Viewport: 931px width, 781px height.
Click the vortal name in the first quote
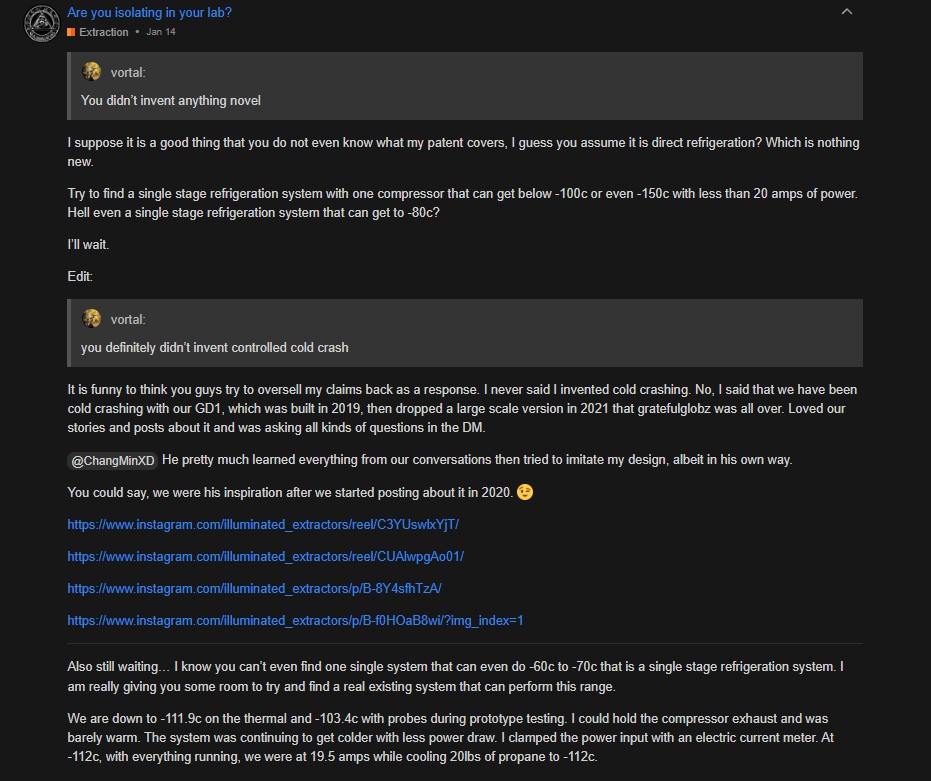tap(128, 72)
